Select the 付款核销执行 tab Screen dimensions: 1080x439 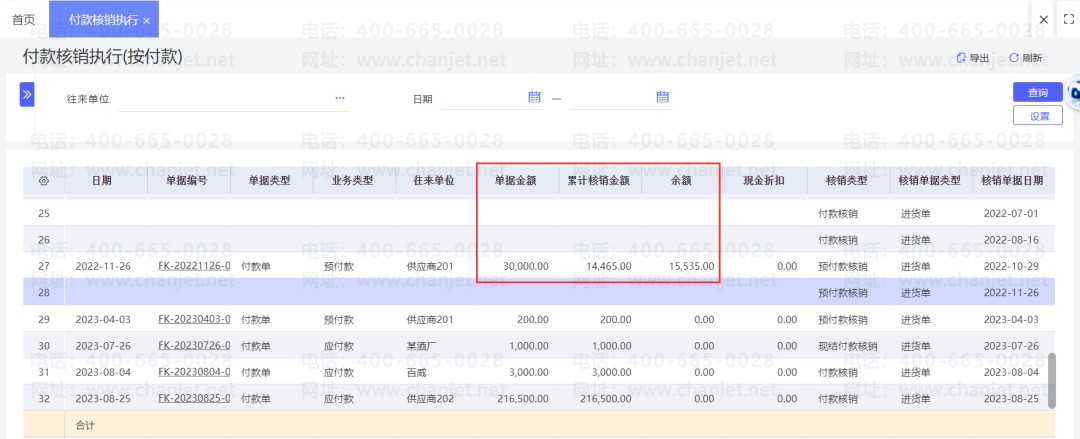coord(103,19)
